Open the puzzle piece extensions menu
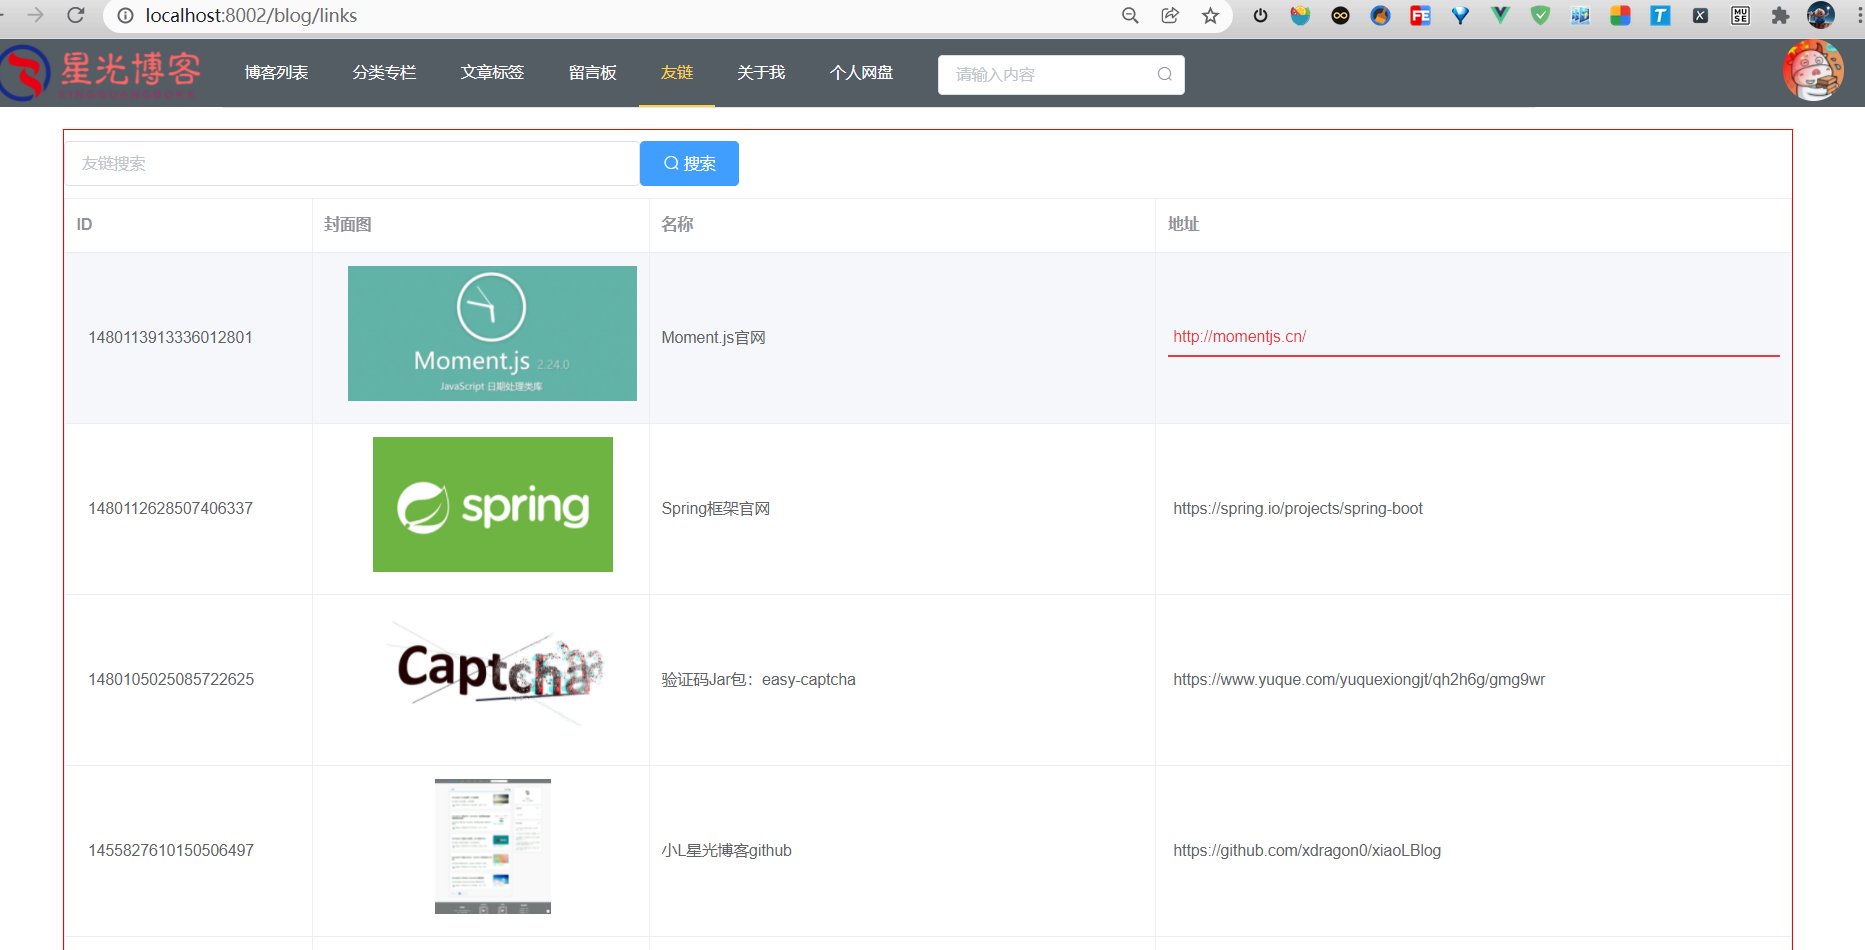 [x=1780, y=15]
